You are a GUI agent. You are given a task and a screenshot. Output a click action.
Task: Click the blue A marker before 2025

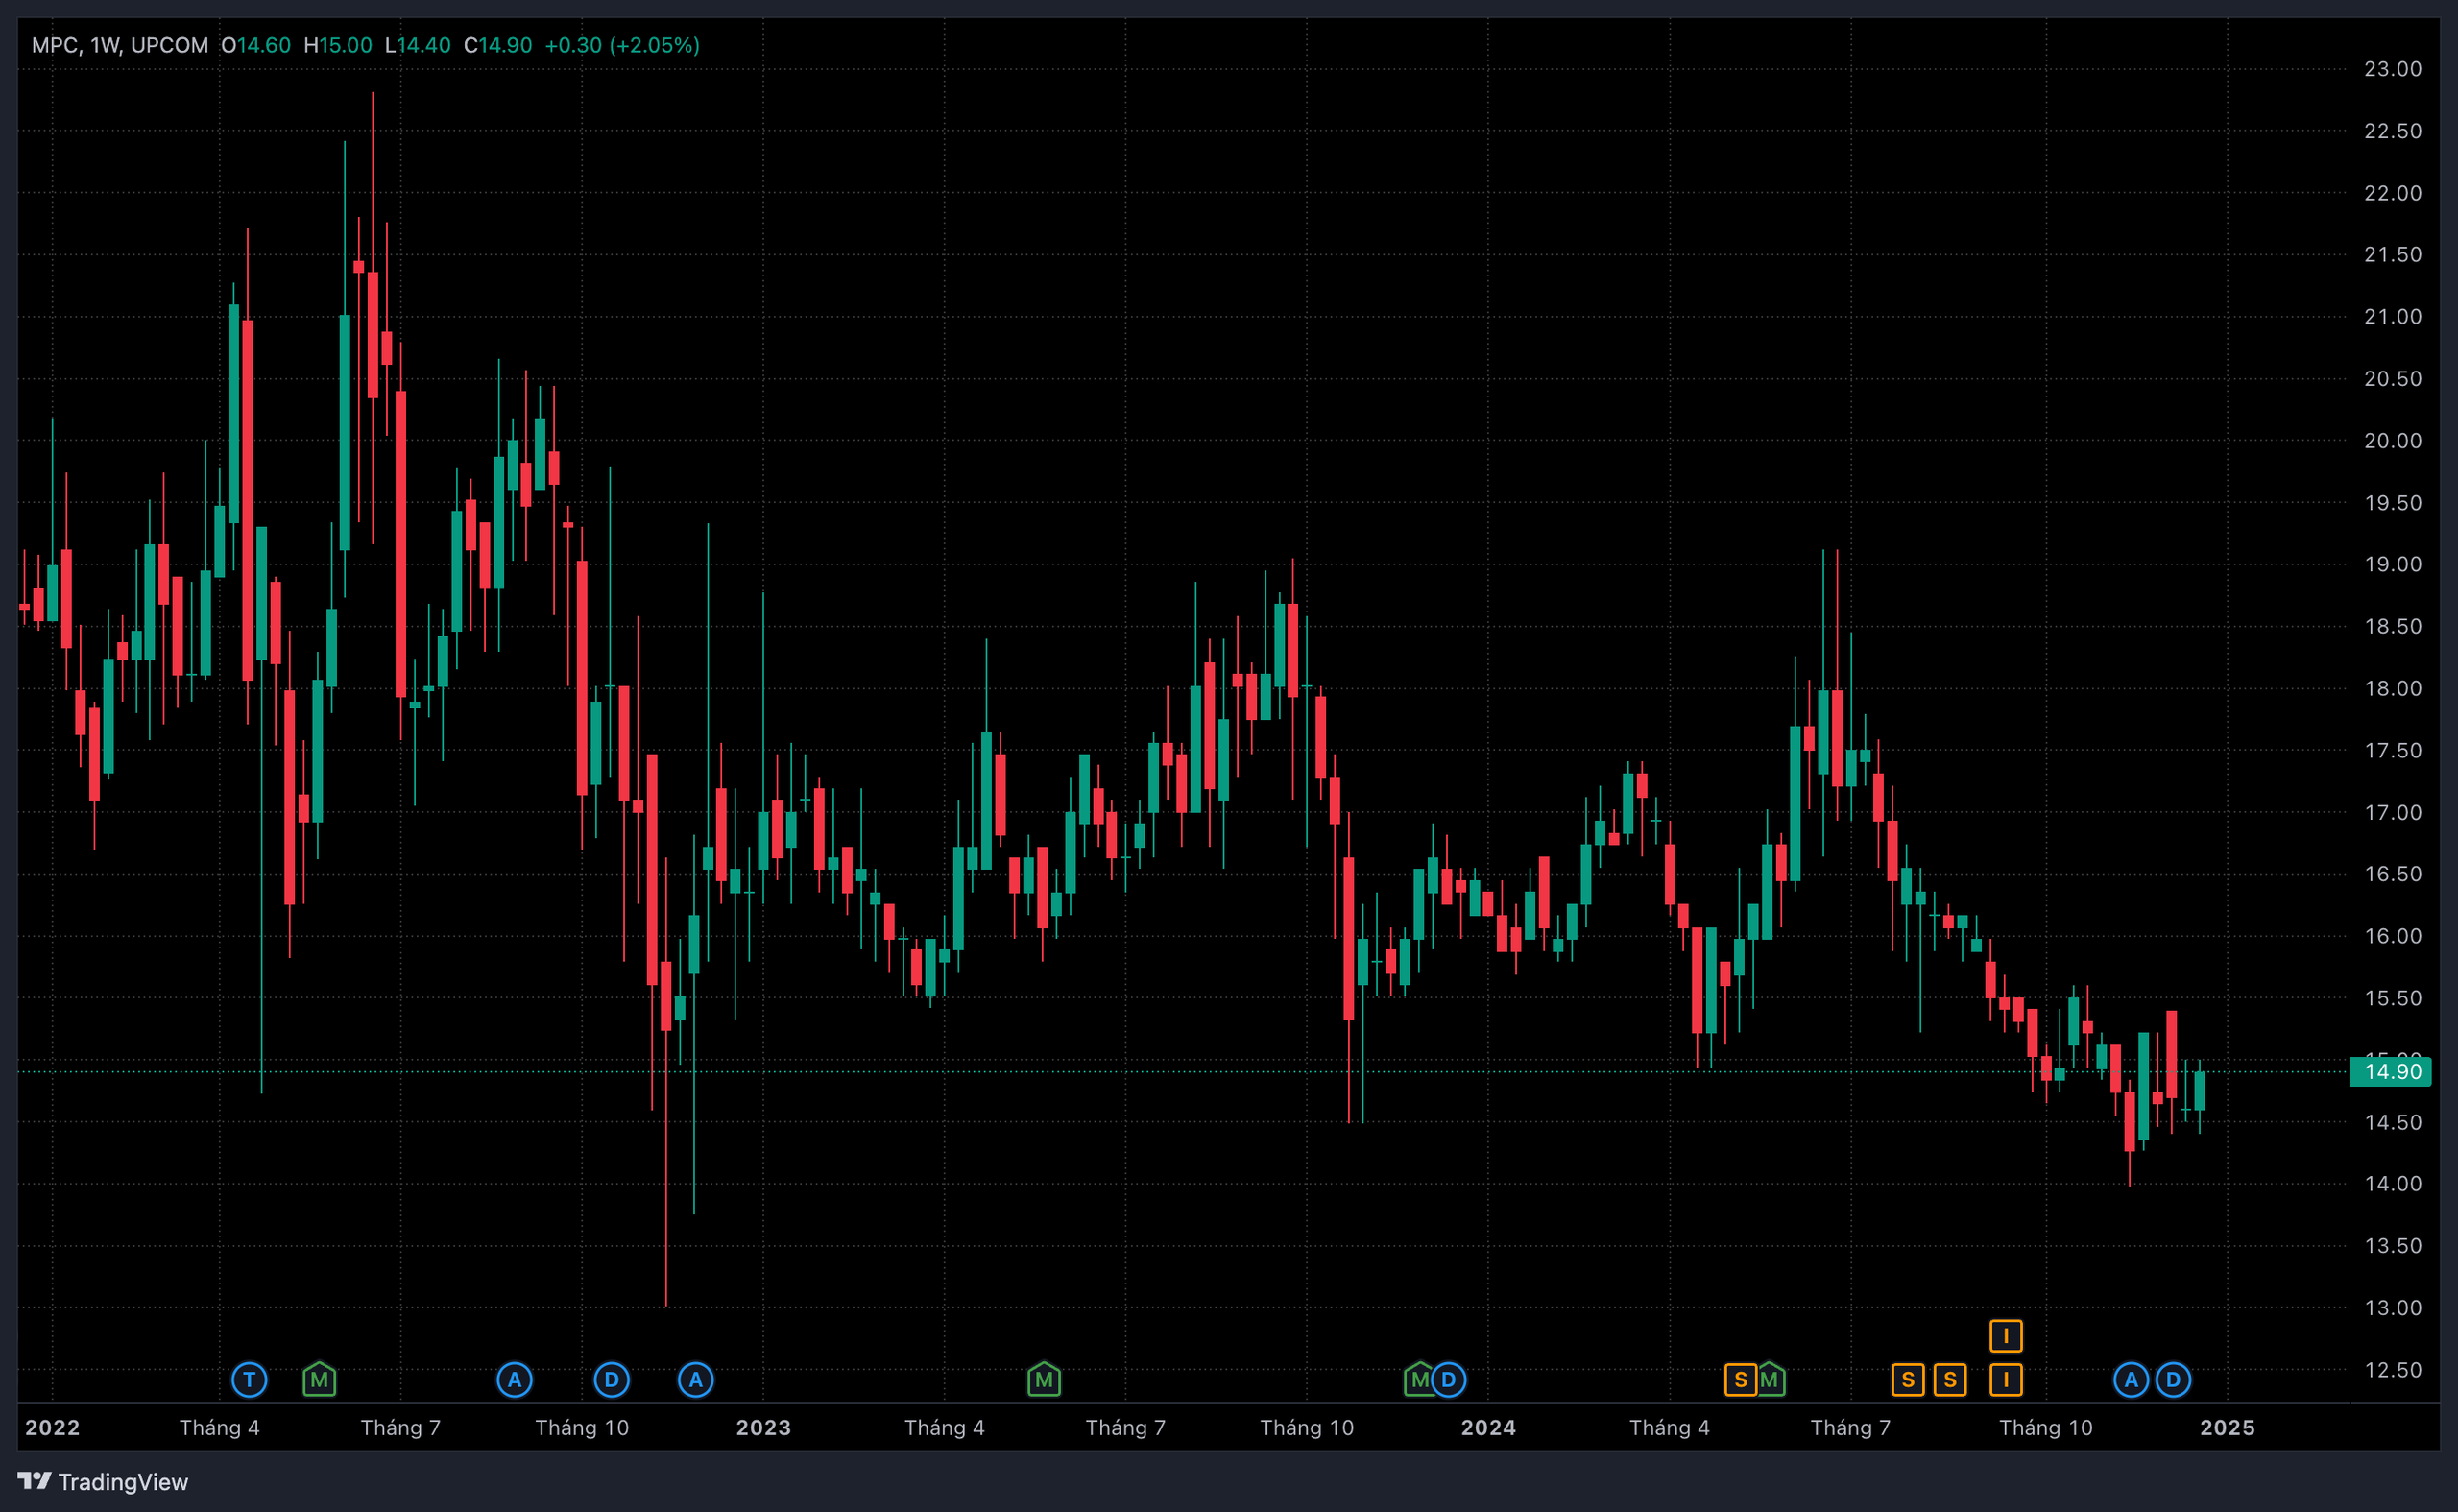tap(2131, 1380)
